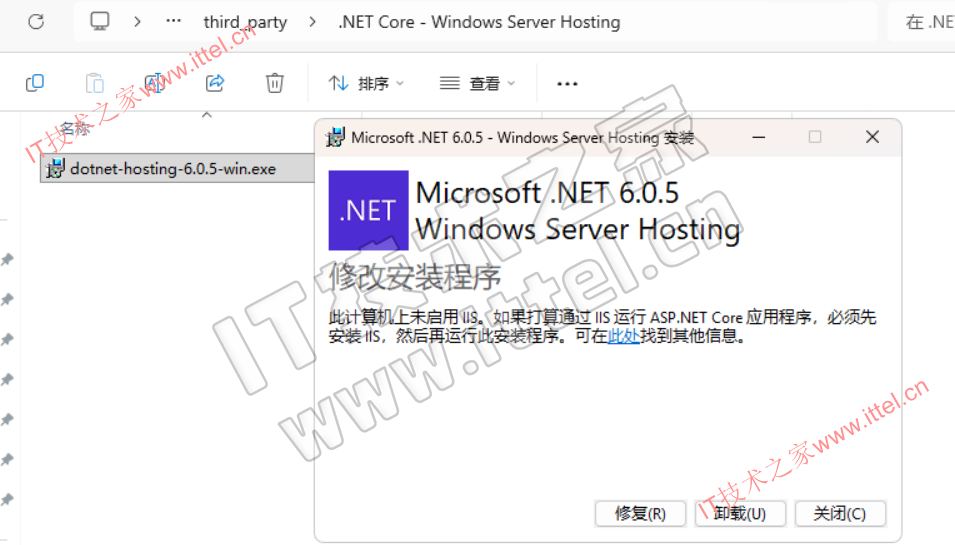Click the rename icon in toolbar
Viewport: 955px width, 545px height.
pyautogui.click(x=155, y=83)
